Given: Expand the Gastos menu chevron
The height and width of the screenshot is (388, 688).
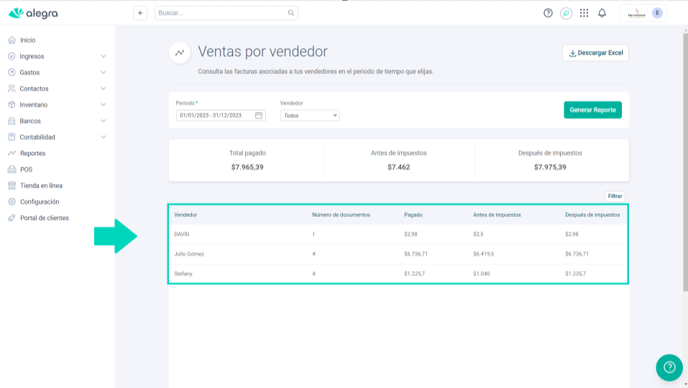Looking at the screenshot, I should pyautogui.click(x=103, y=72).
